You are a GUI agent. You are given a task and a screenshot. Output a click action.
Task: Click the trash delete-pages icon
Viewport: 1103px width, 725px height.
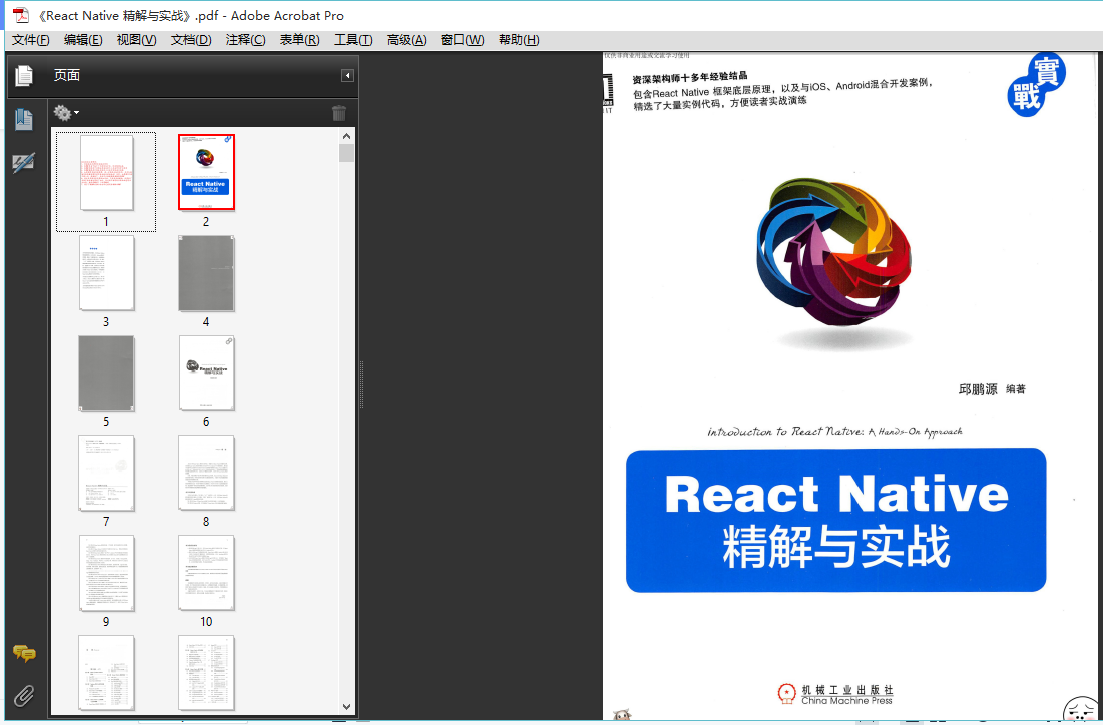[339, 113]
